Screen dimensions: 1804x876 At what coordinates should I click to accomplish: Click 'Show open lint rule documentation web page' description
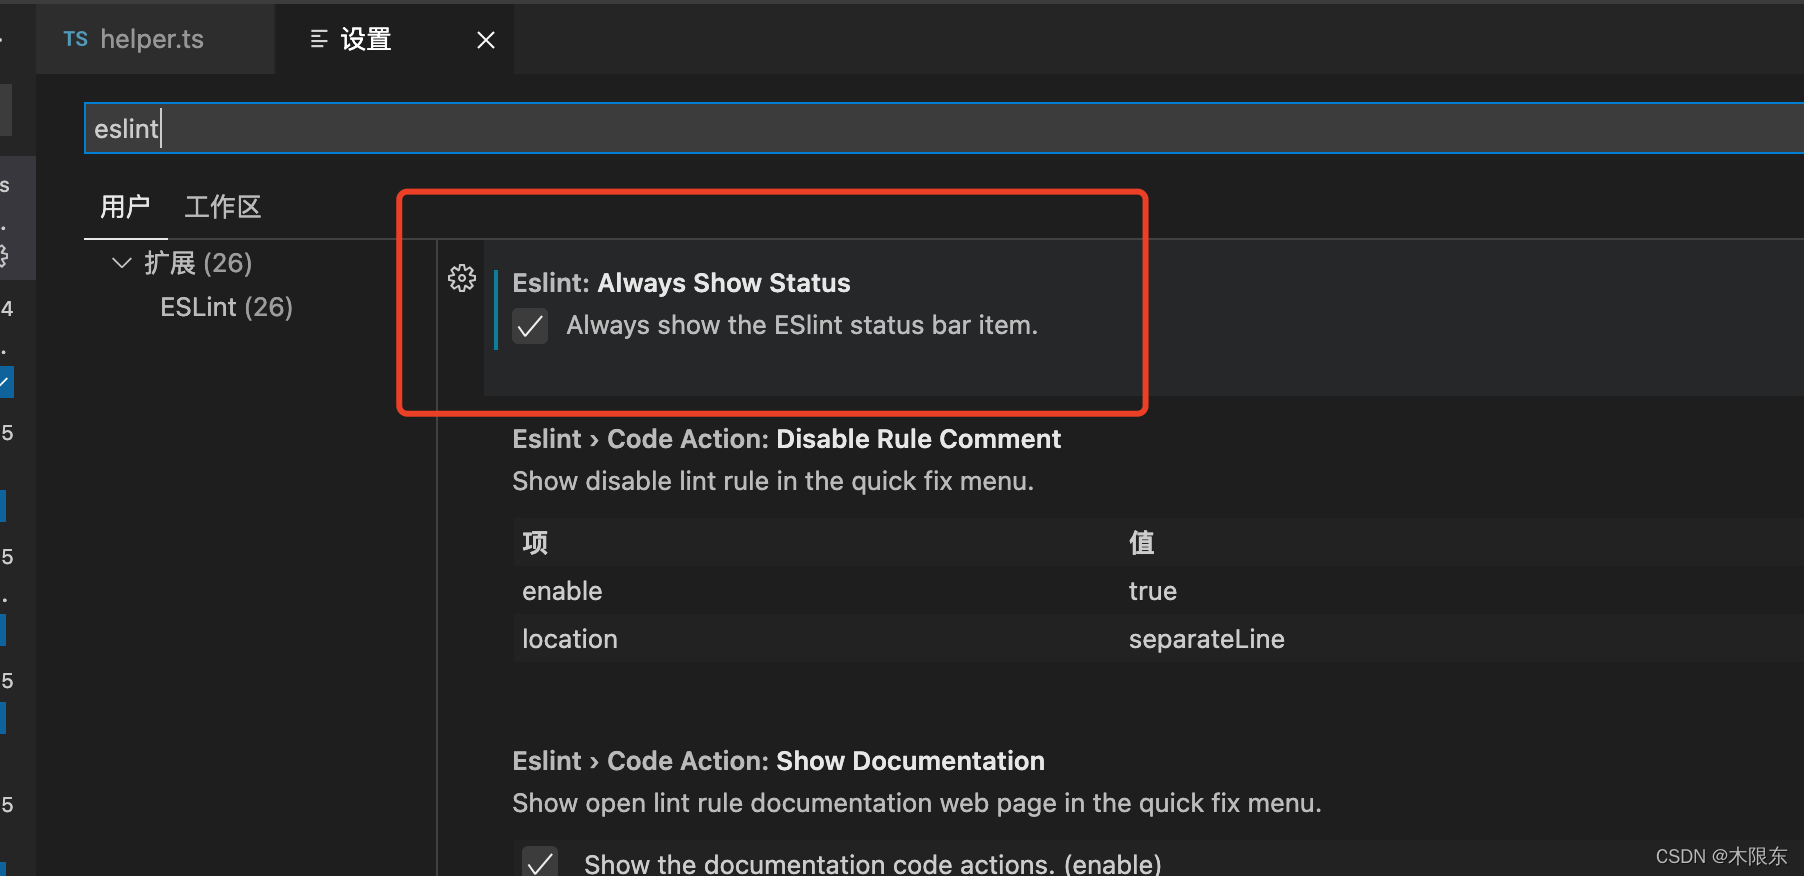[917, 803]
